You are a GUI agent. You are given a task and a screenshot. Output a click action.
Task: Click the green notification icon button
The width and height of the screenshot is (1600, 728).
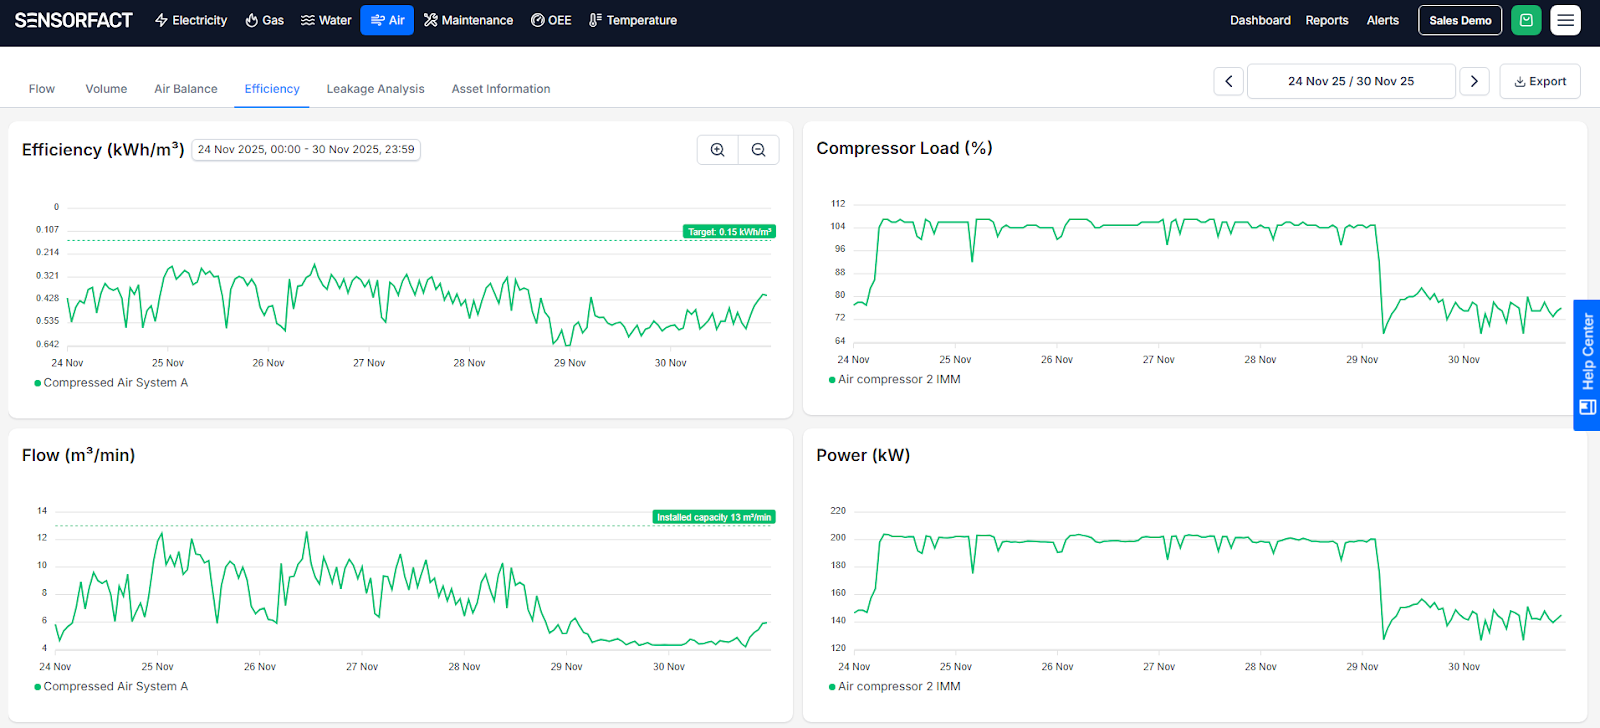[x=1526, y=20]
